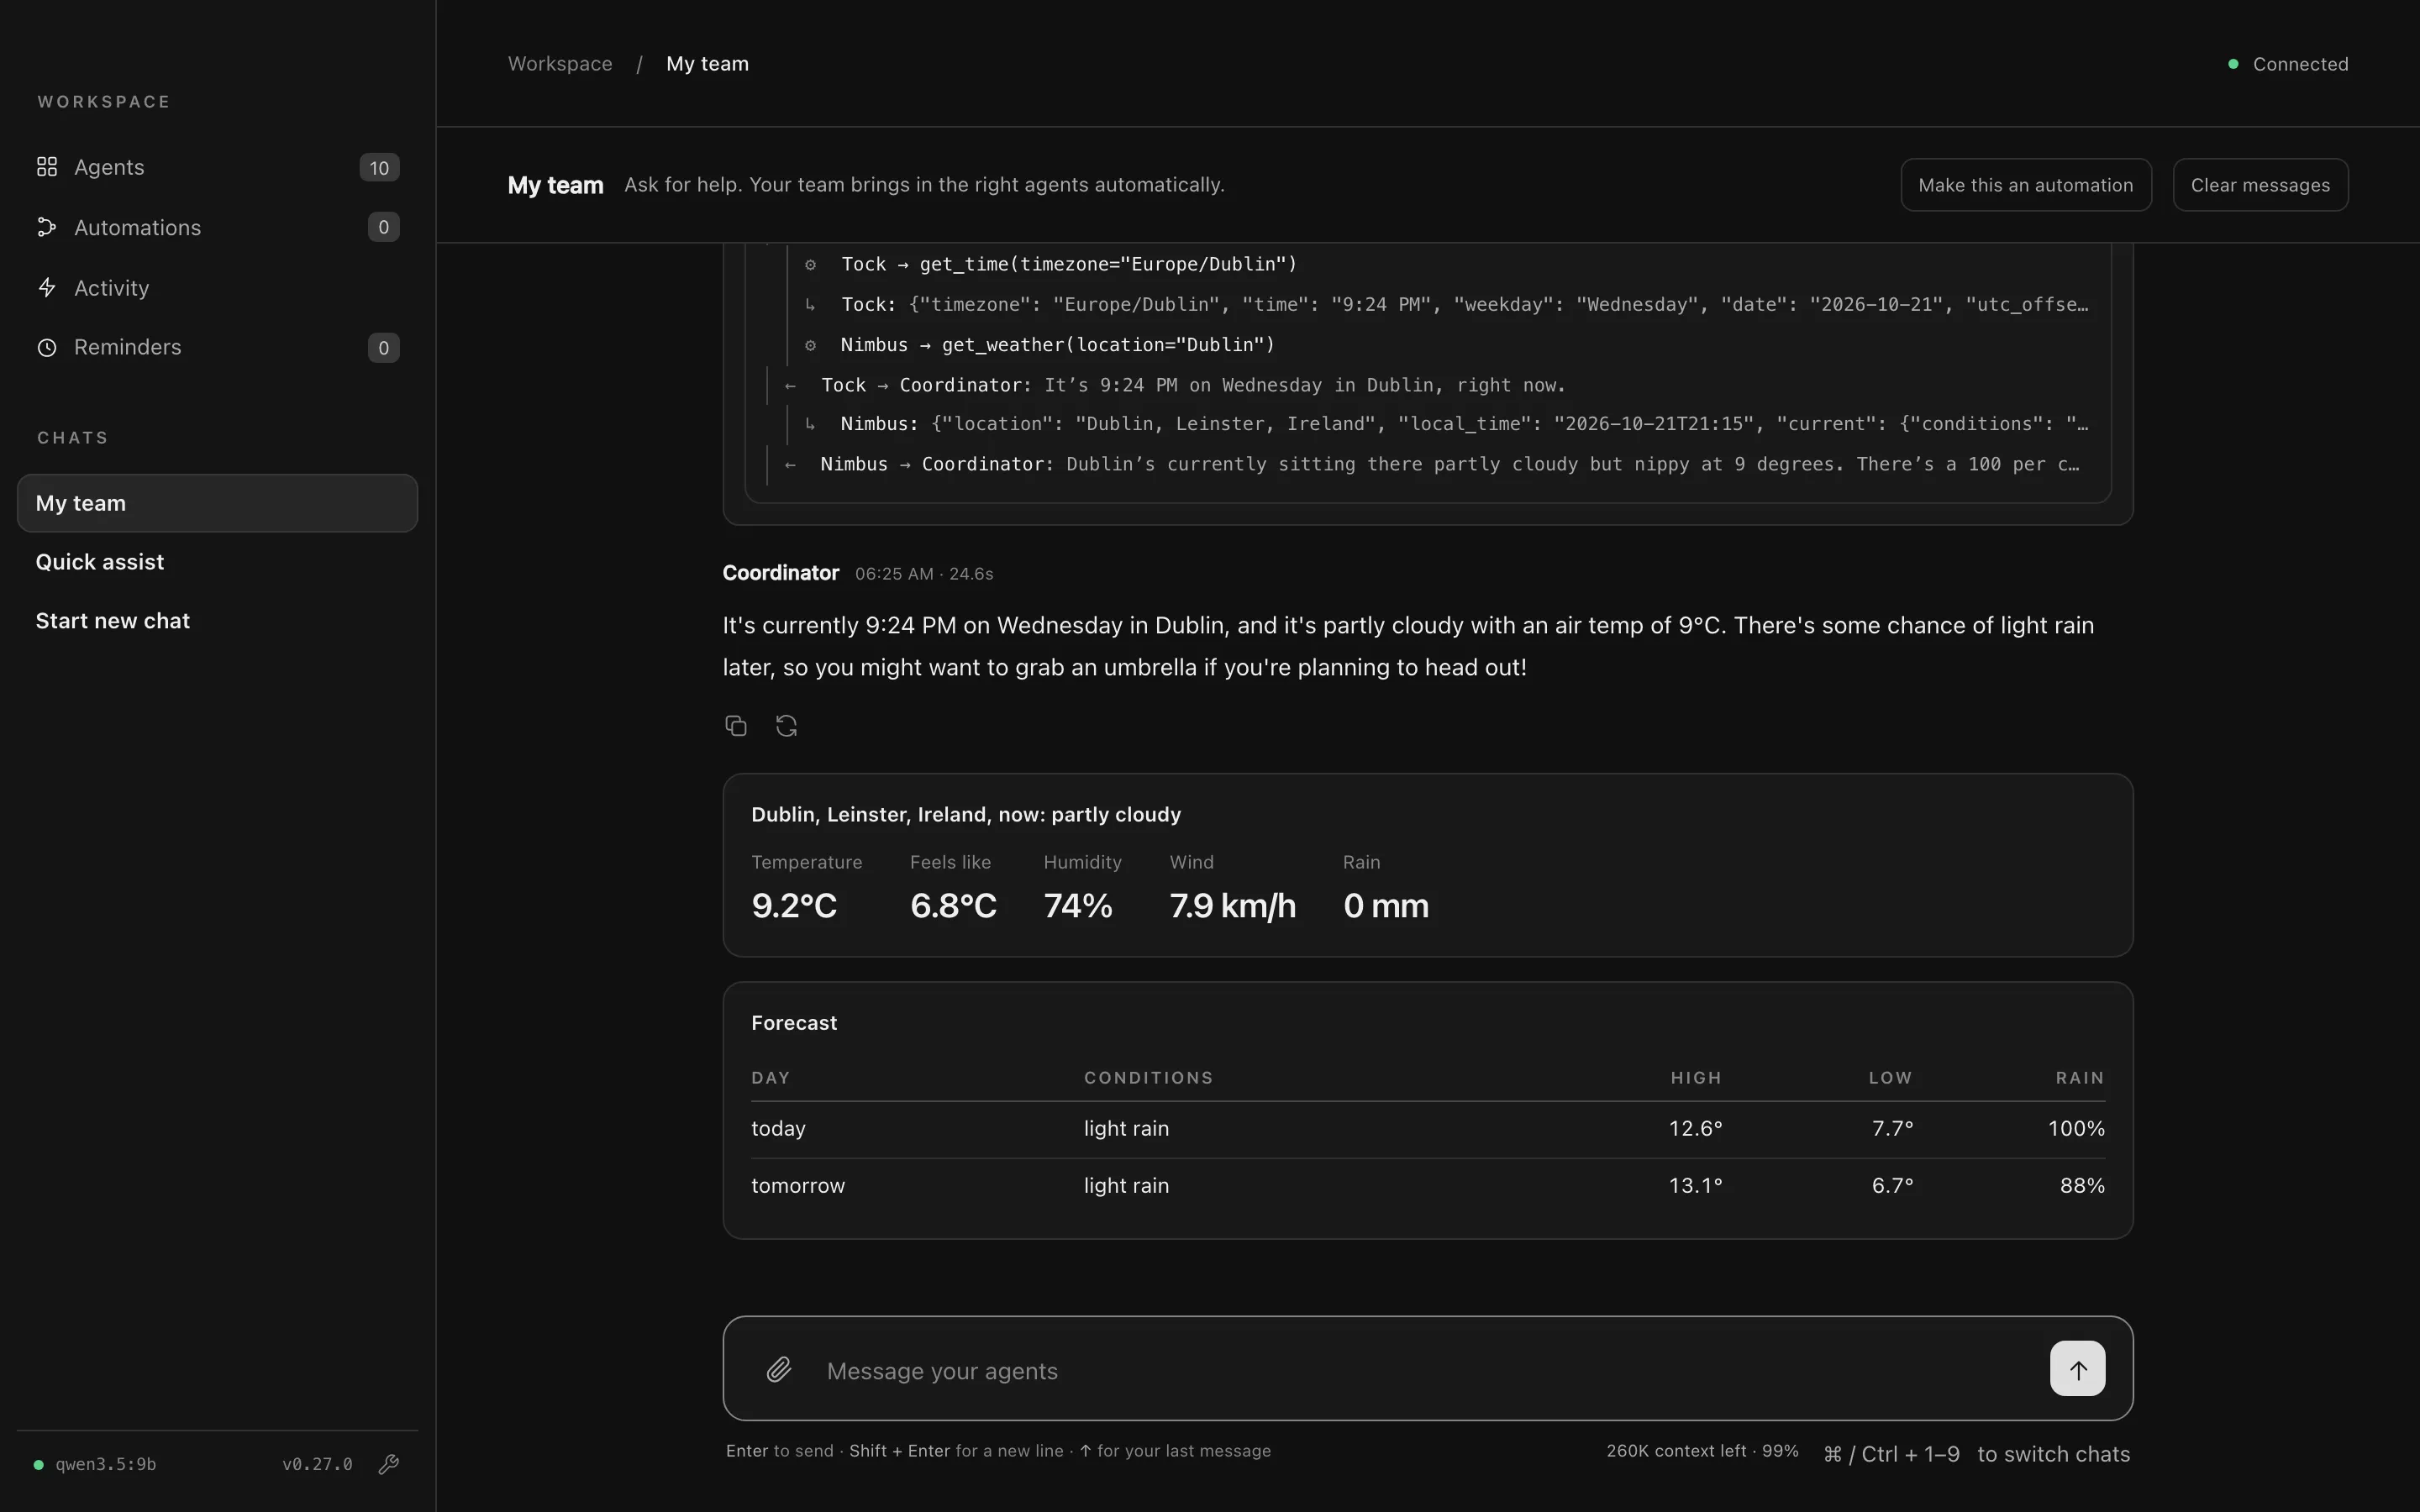Viewport: 2420px width, 1512px height.
Task: Click the Activity label in the sidebar
Action: 112,288
